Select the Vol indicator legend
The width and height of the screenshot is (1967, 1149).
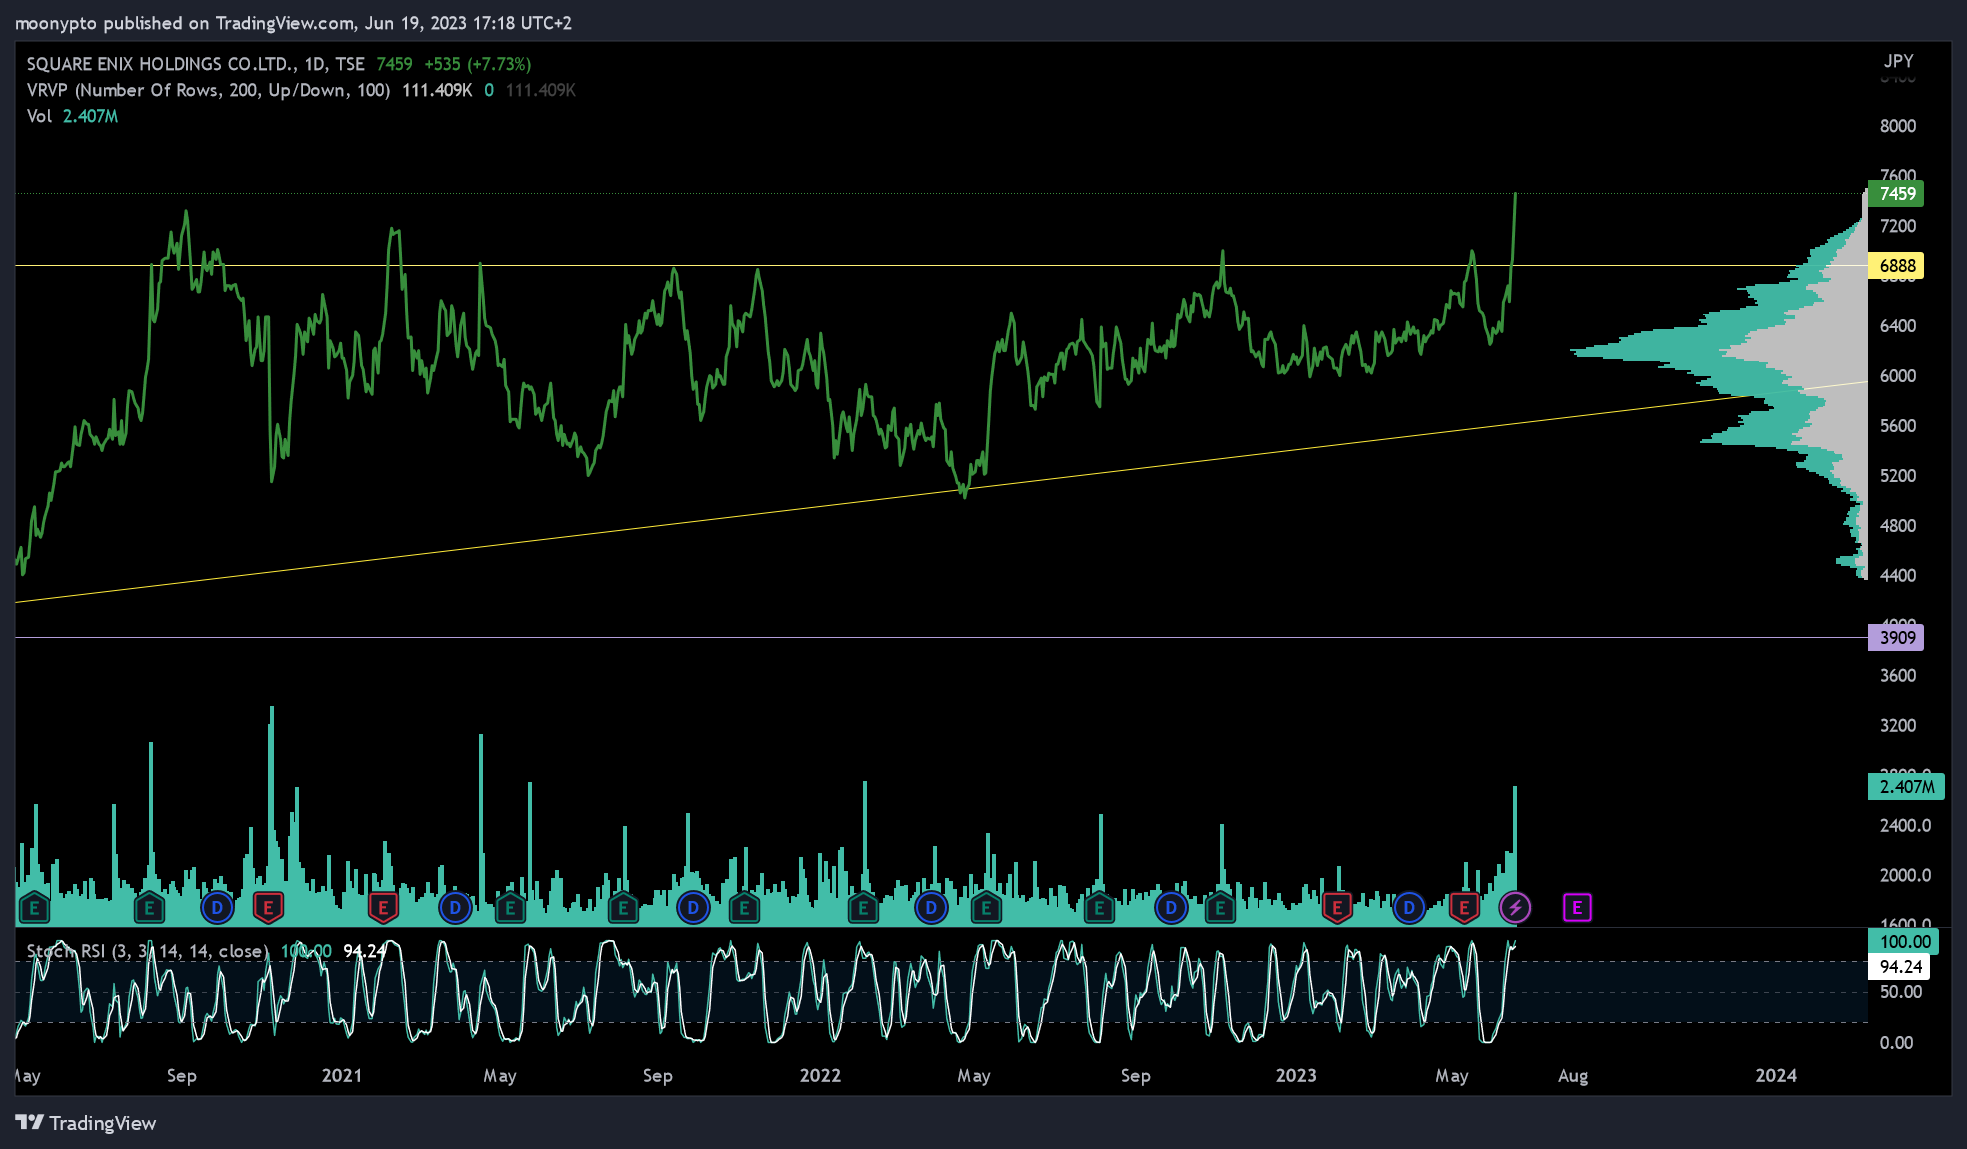click(x=72, y=116)
